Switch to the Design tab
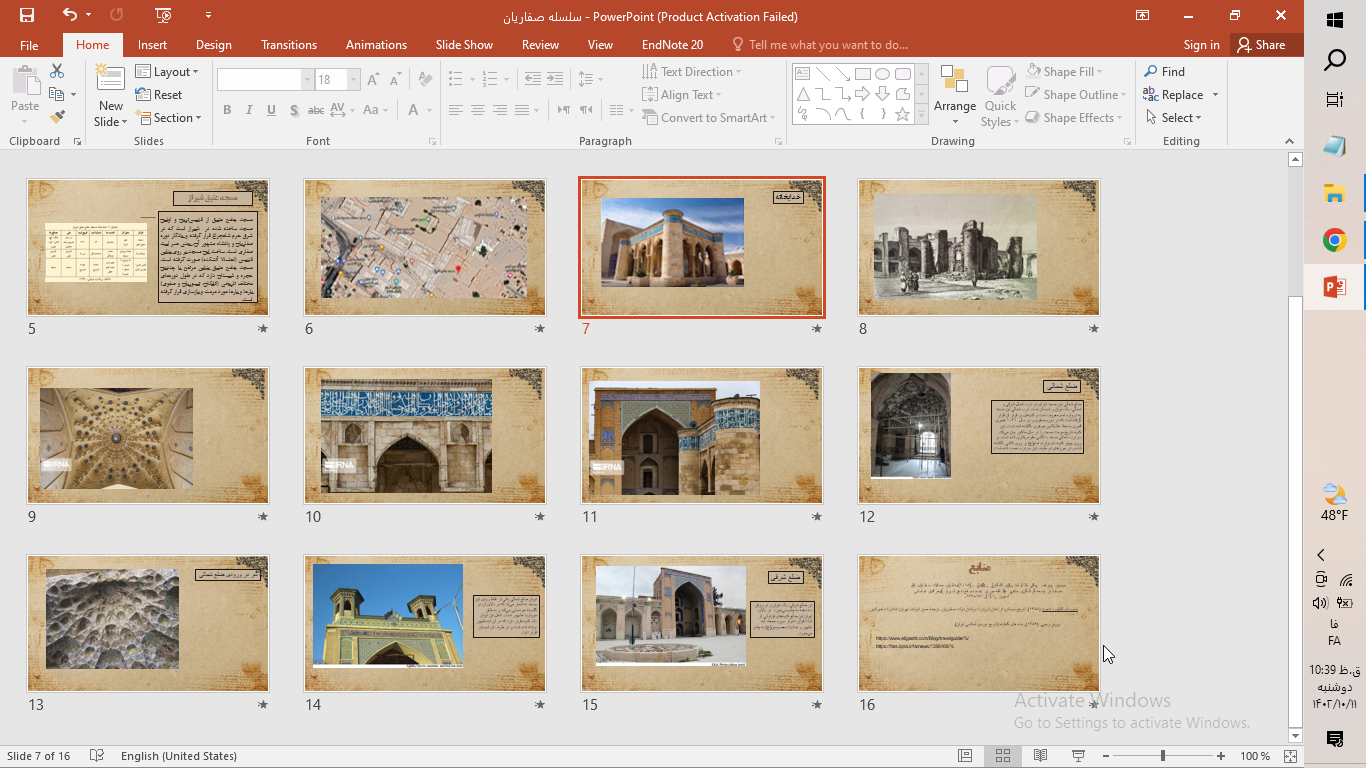The width and height of the screenshot is (1366, 768). [x=213, y=45]
